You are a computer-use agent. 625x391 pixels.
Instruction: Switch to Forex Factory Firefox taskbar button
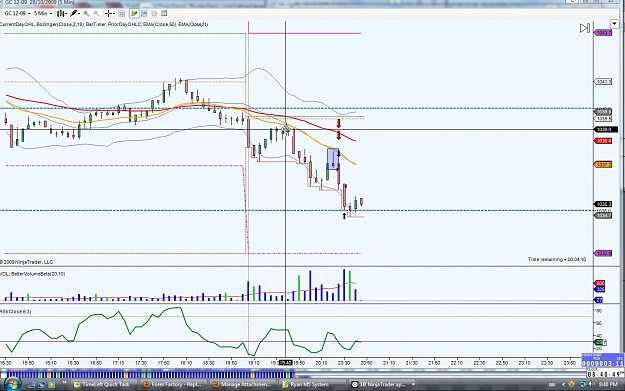pos(173,384)
